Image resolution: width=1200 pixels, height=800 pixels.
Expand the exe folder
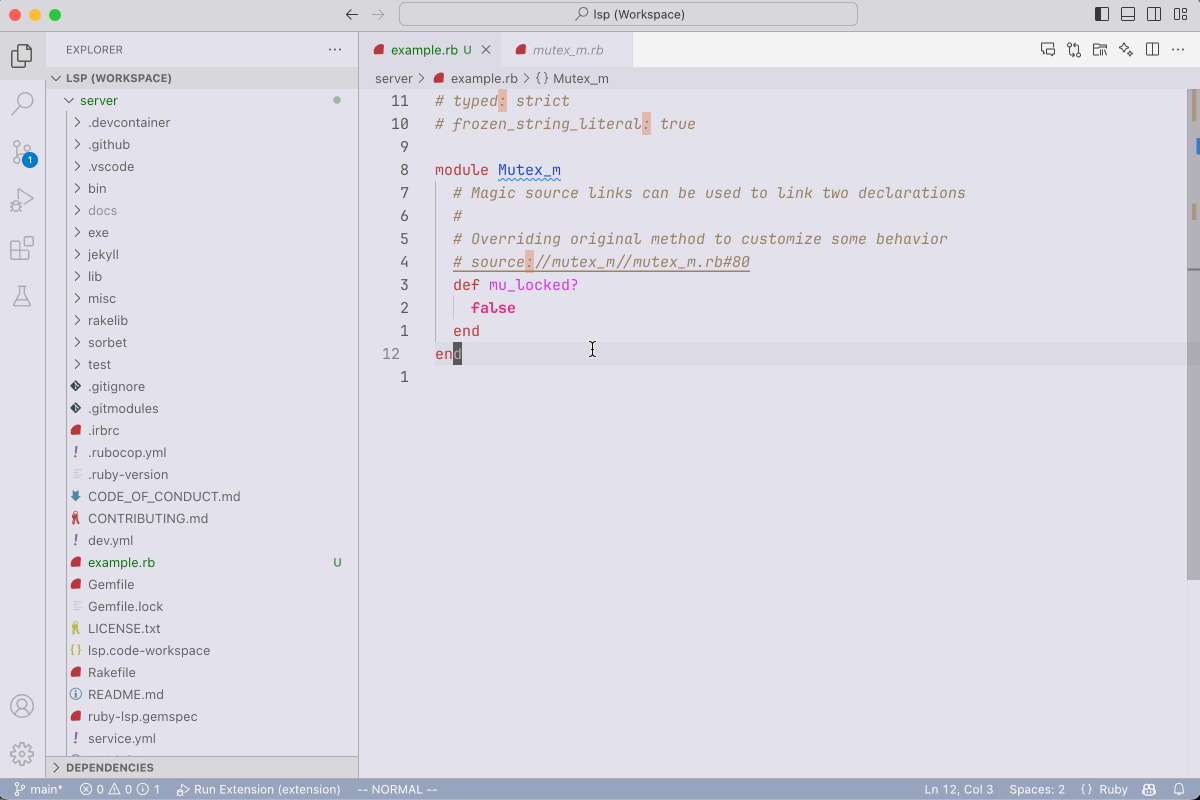tap(202, 232)
